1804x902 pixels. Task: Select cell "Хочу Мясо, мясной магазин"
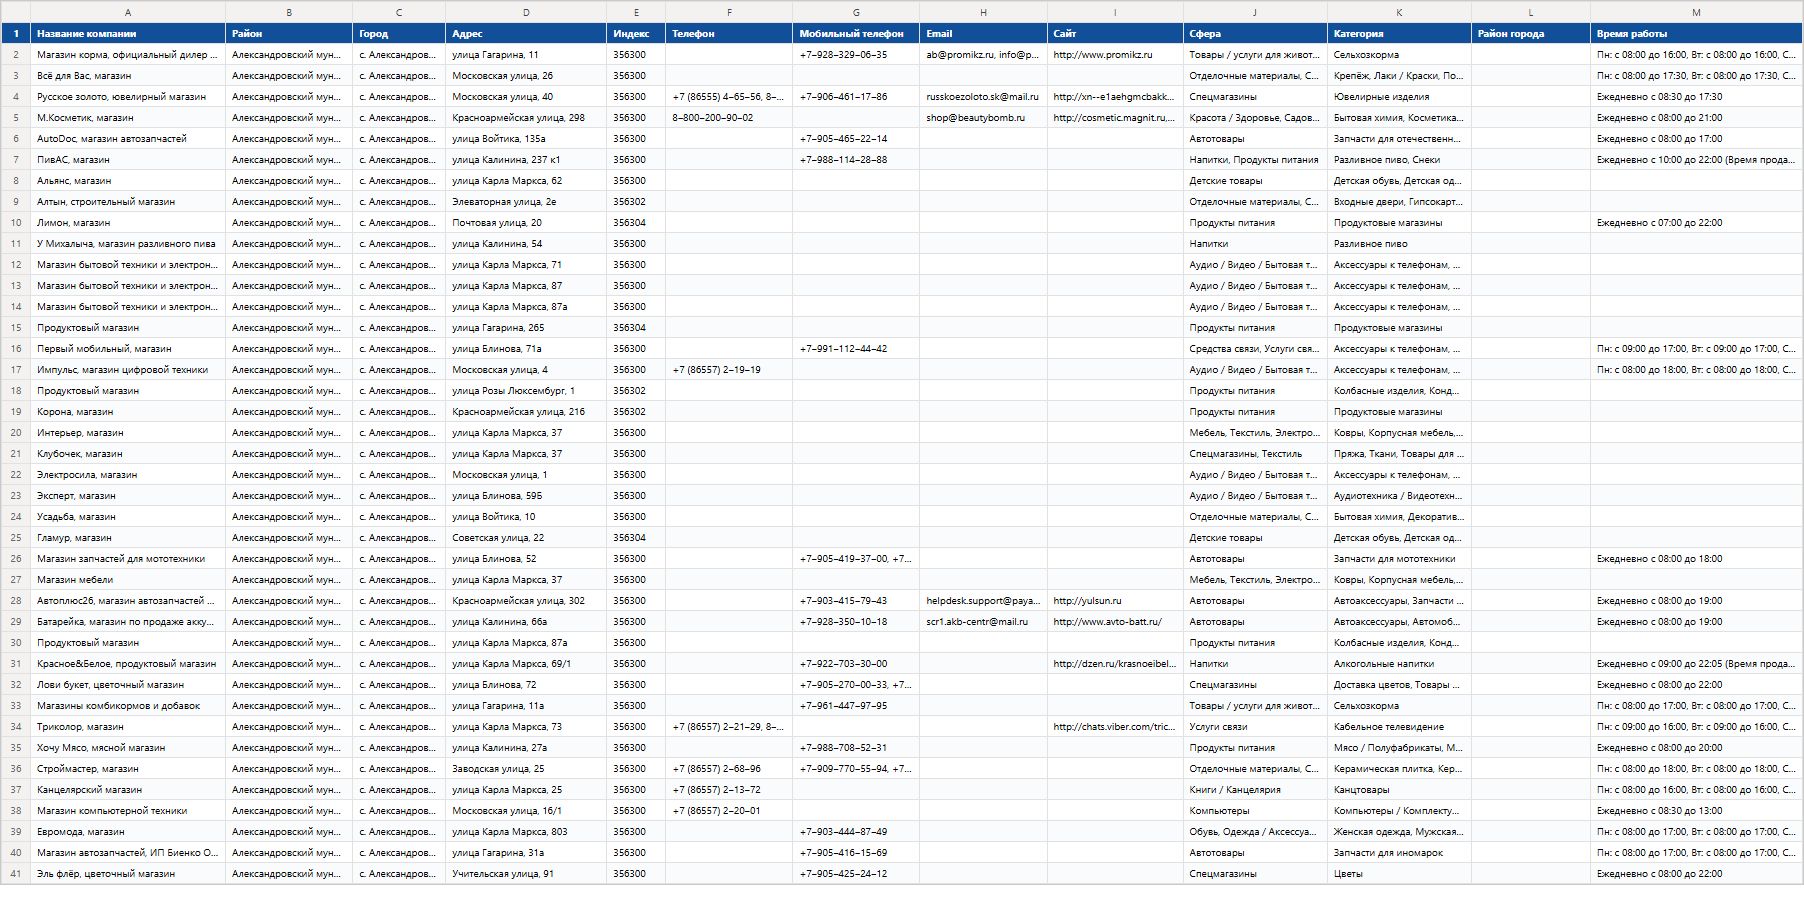click(x=128, y=748)
